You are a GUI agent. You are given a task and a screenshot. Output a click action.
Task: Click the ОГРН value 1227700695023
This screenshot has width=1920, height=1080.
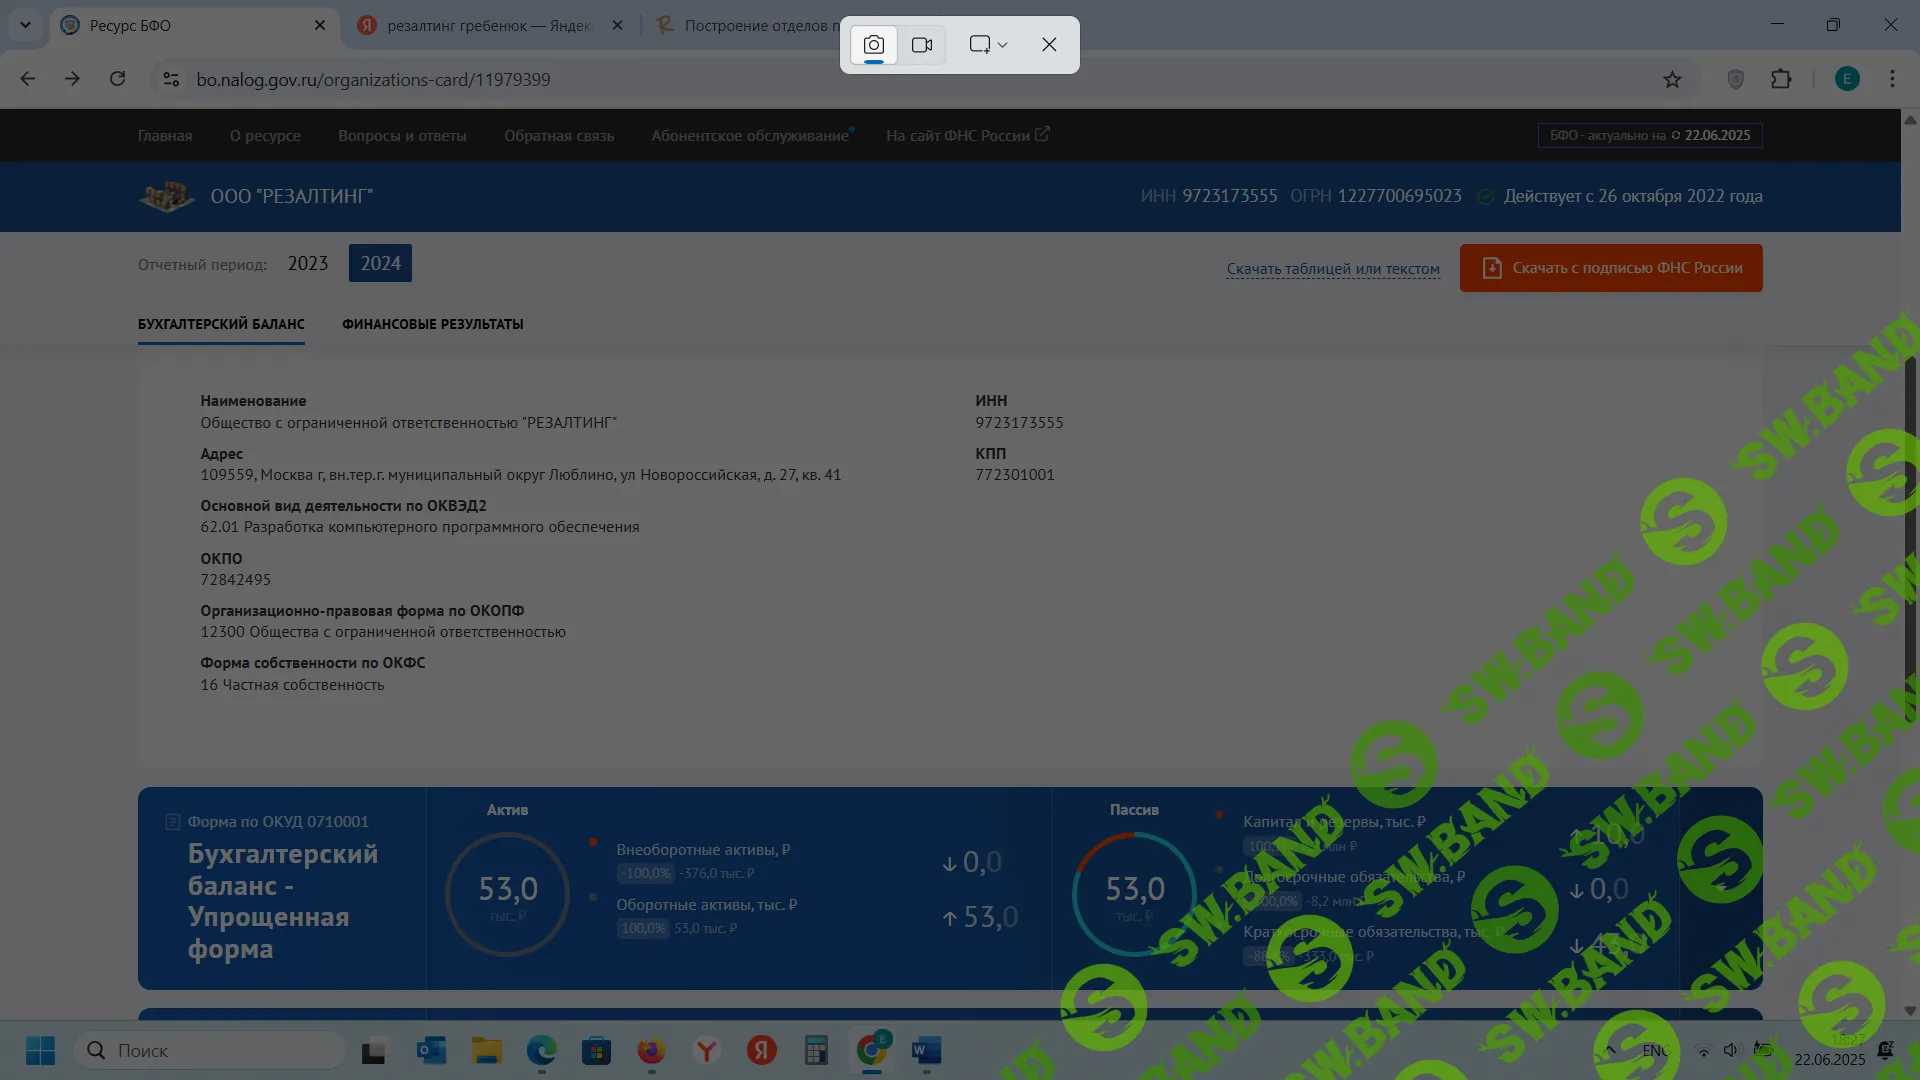(1400, 196)
